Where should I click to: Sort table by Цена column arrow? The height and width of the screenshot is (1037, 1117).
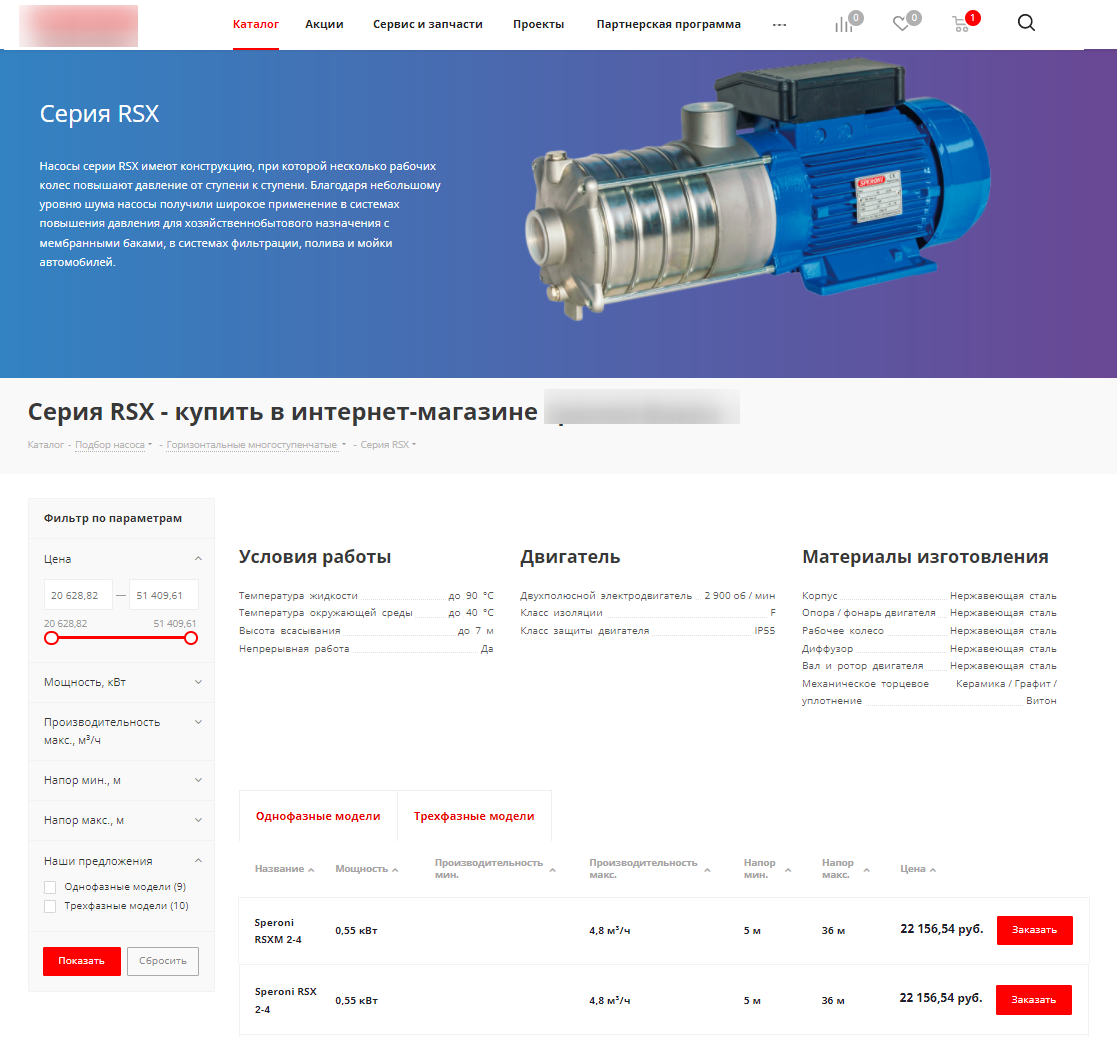tap(933, 870)
